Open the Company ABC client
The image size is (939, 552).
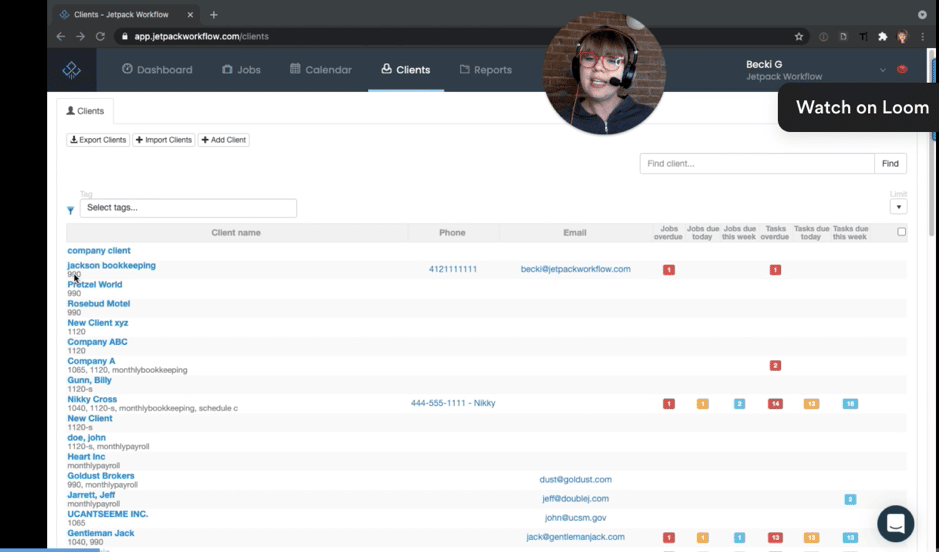tap(97, 342)
